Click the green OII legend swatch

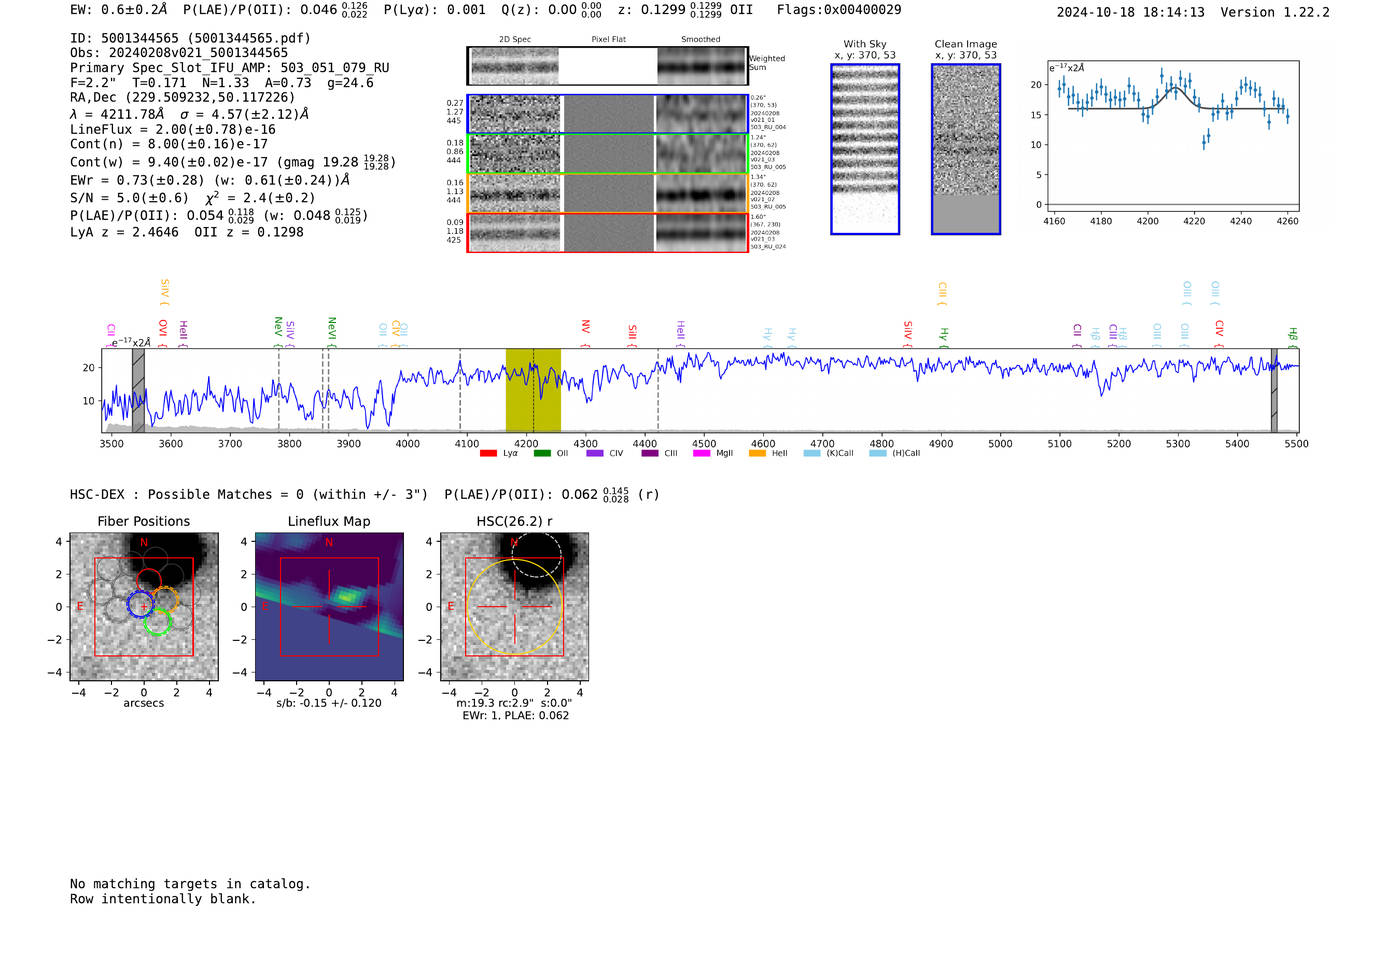coord(542,454)
